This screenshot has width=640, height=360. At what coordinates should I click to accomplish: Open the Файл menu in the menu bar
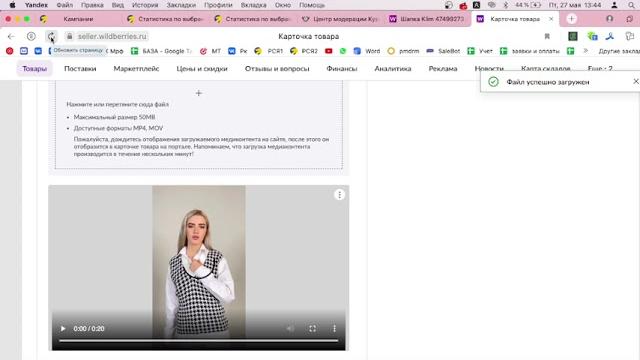click(x=64, y=5)
